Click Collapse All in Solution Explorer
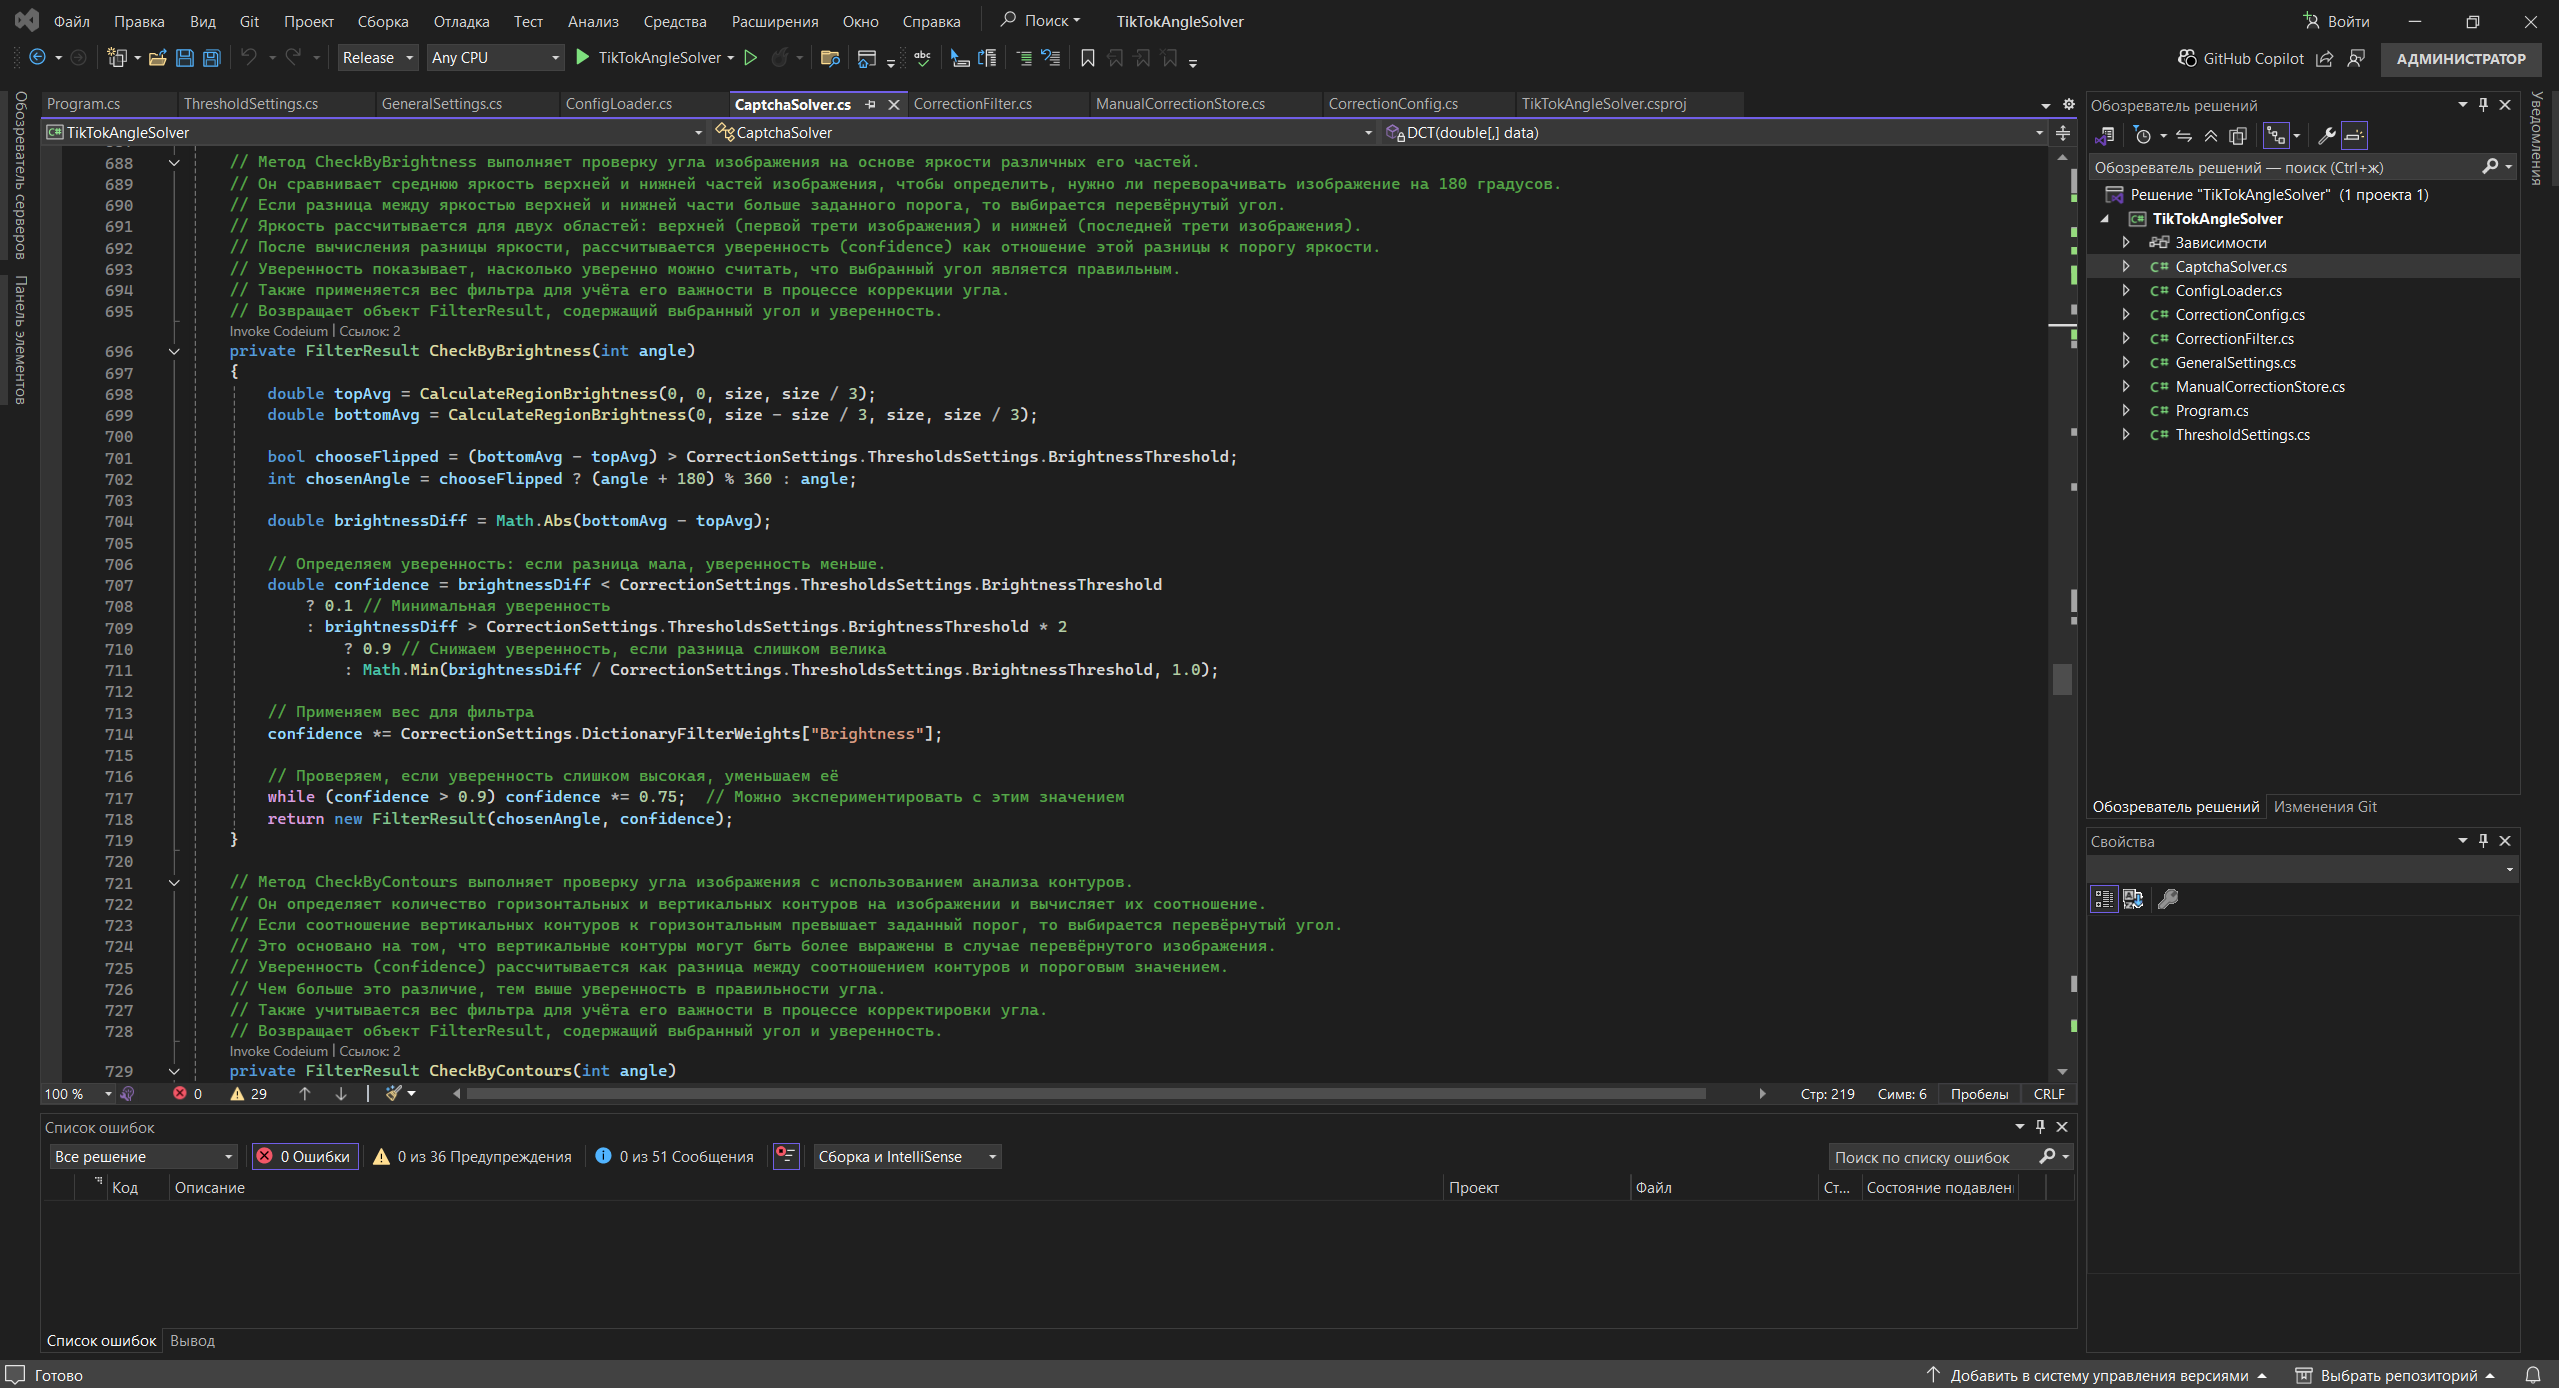The image size is (2559, 1388). coord(2211,136)
